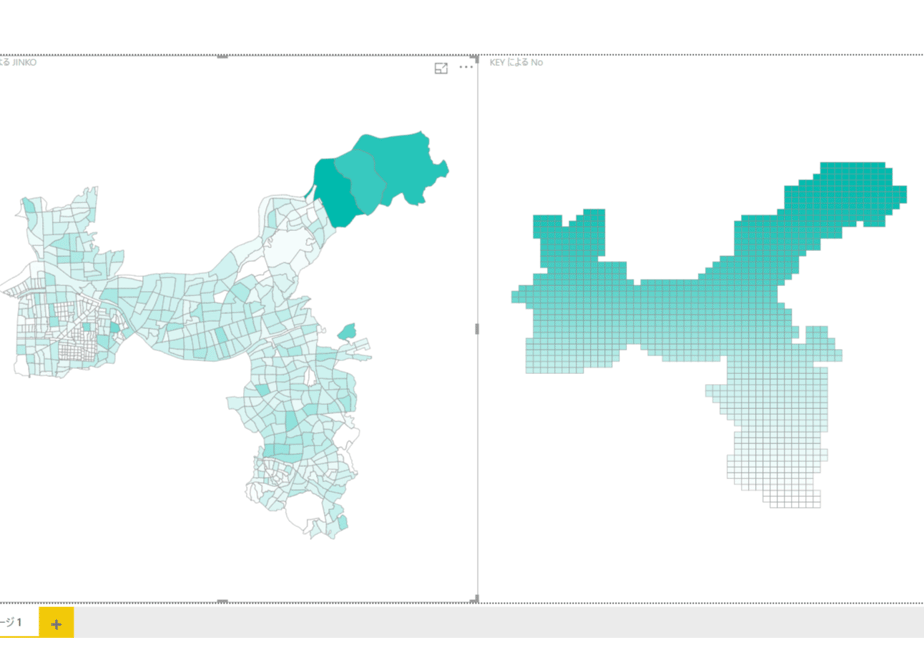
Task: Grab the right-edge resize handle of the JINKO visual
Action: [x=477, y=329]
